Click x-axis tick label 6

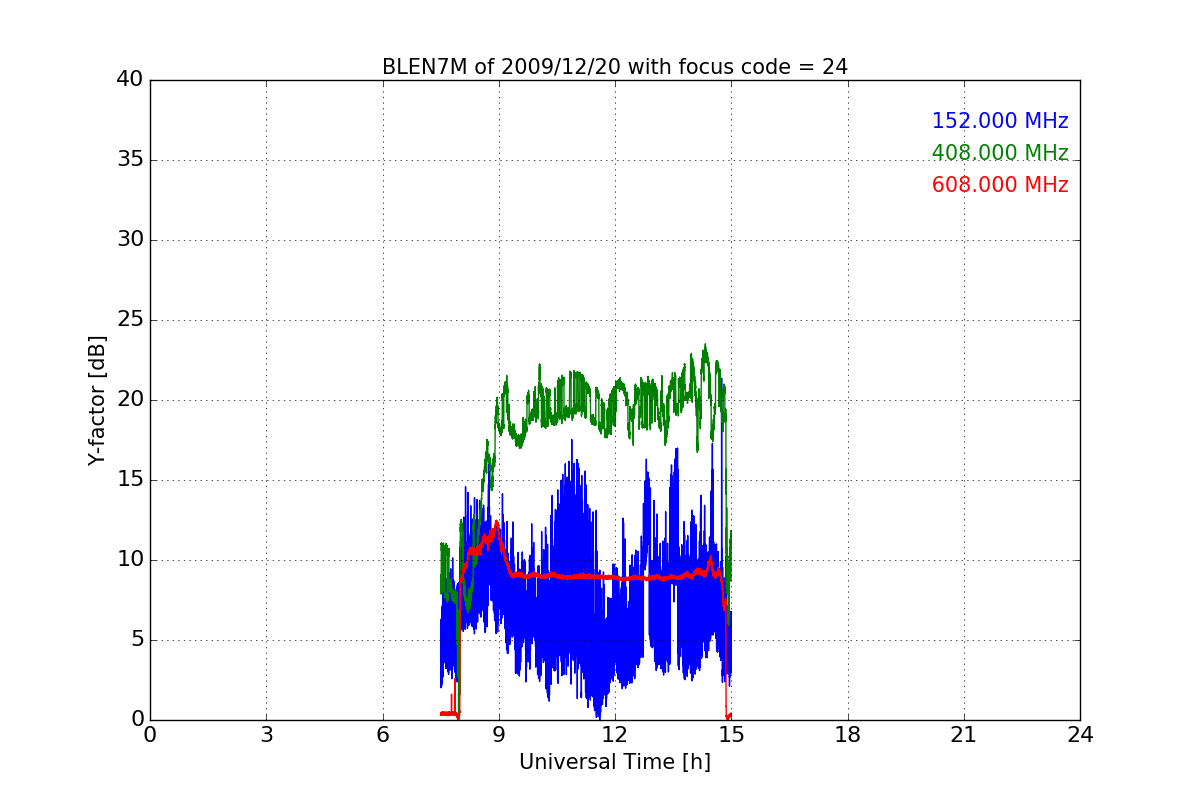pyautogui.click(x=382, y=735)
